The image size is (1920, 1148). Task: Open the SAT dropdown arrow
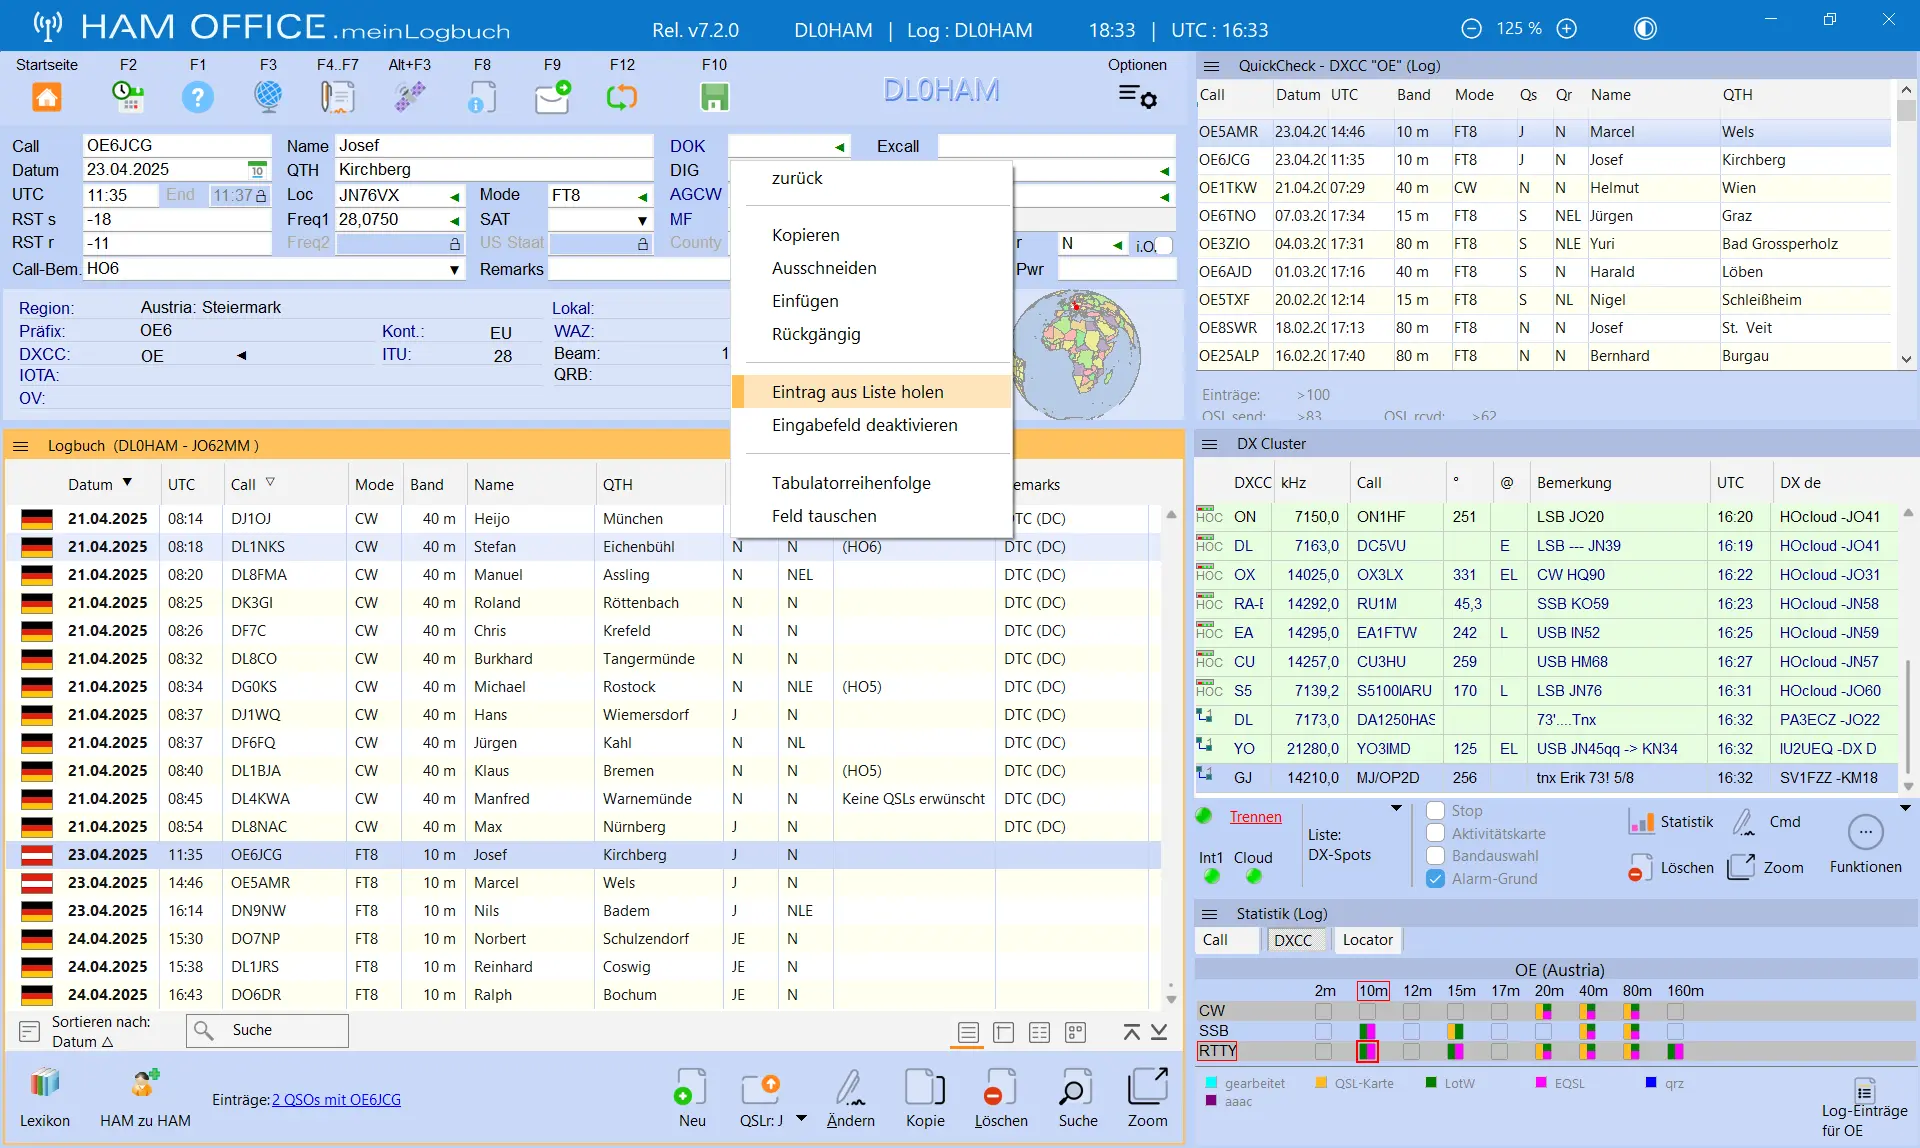[x=642, y=220]
